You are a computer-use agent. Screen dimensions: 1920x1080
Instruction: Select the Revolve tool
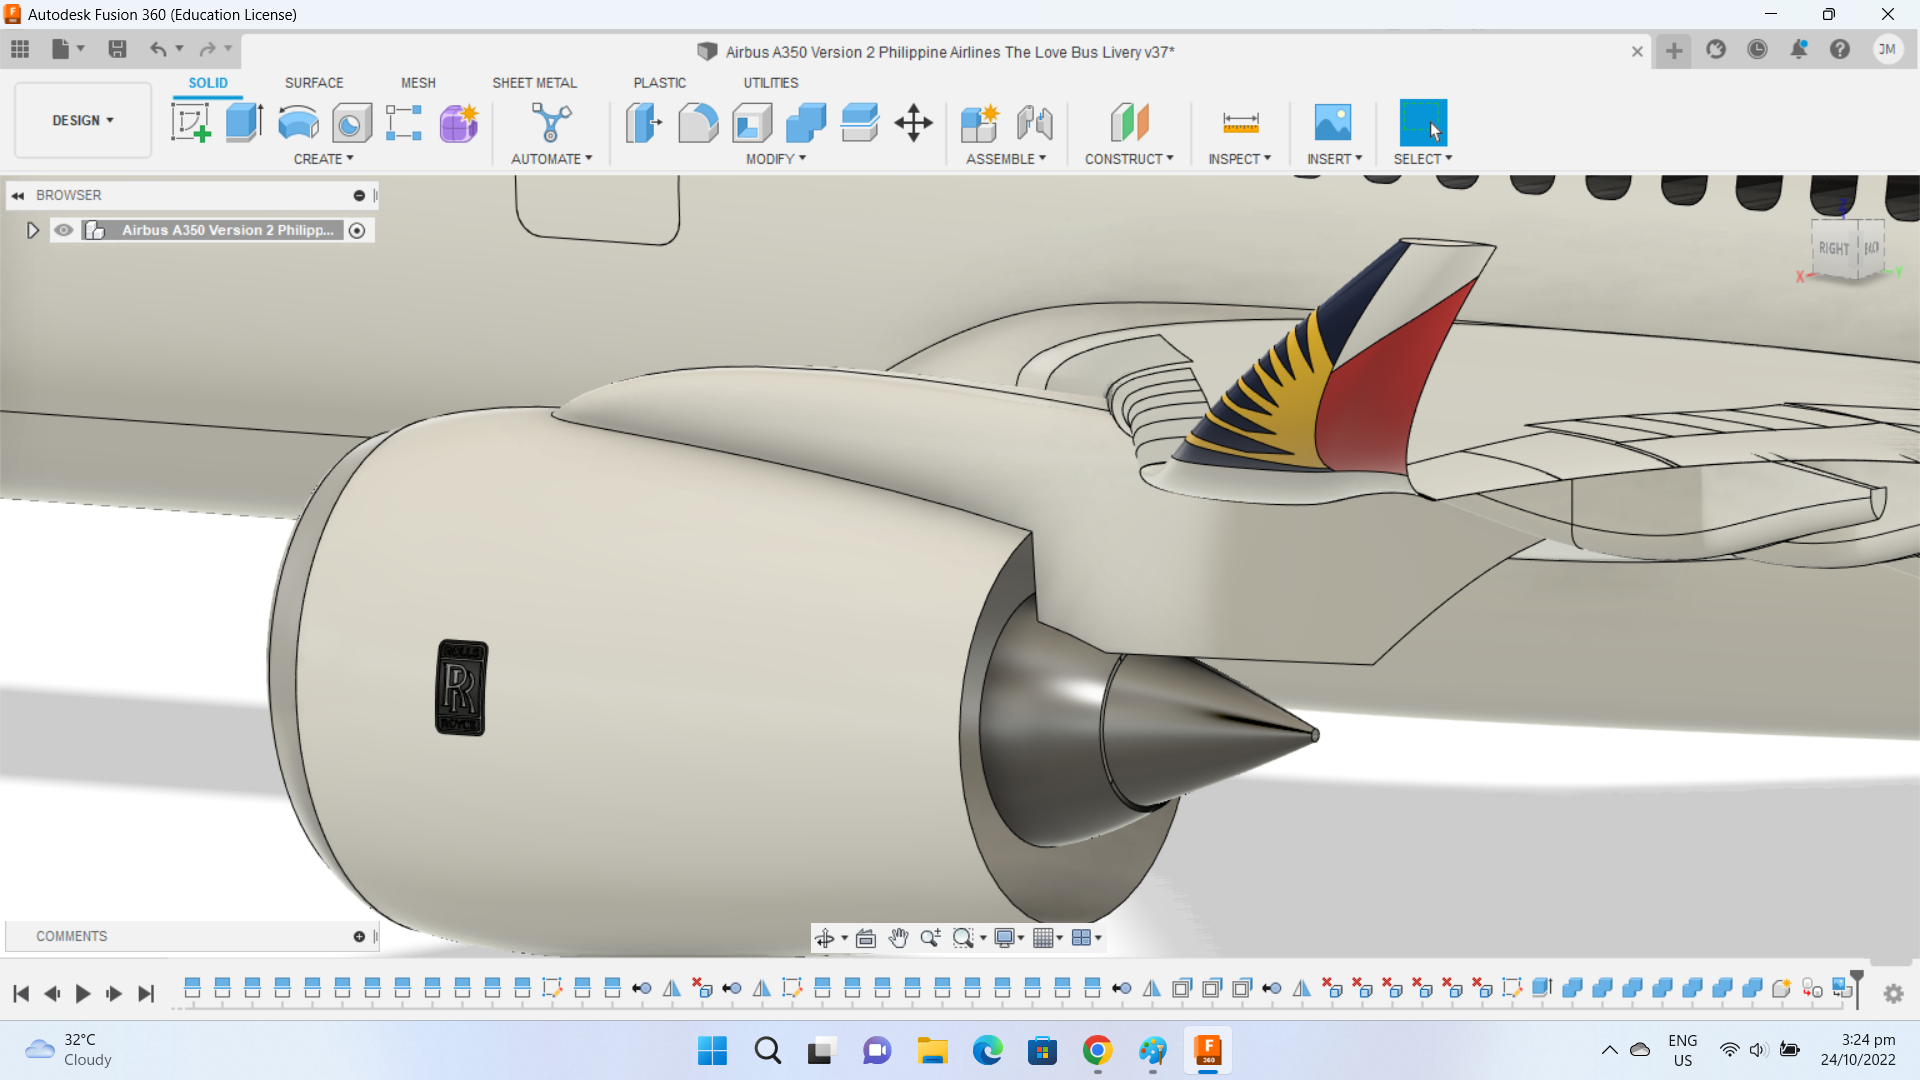(x=298, y=123)
